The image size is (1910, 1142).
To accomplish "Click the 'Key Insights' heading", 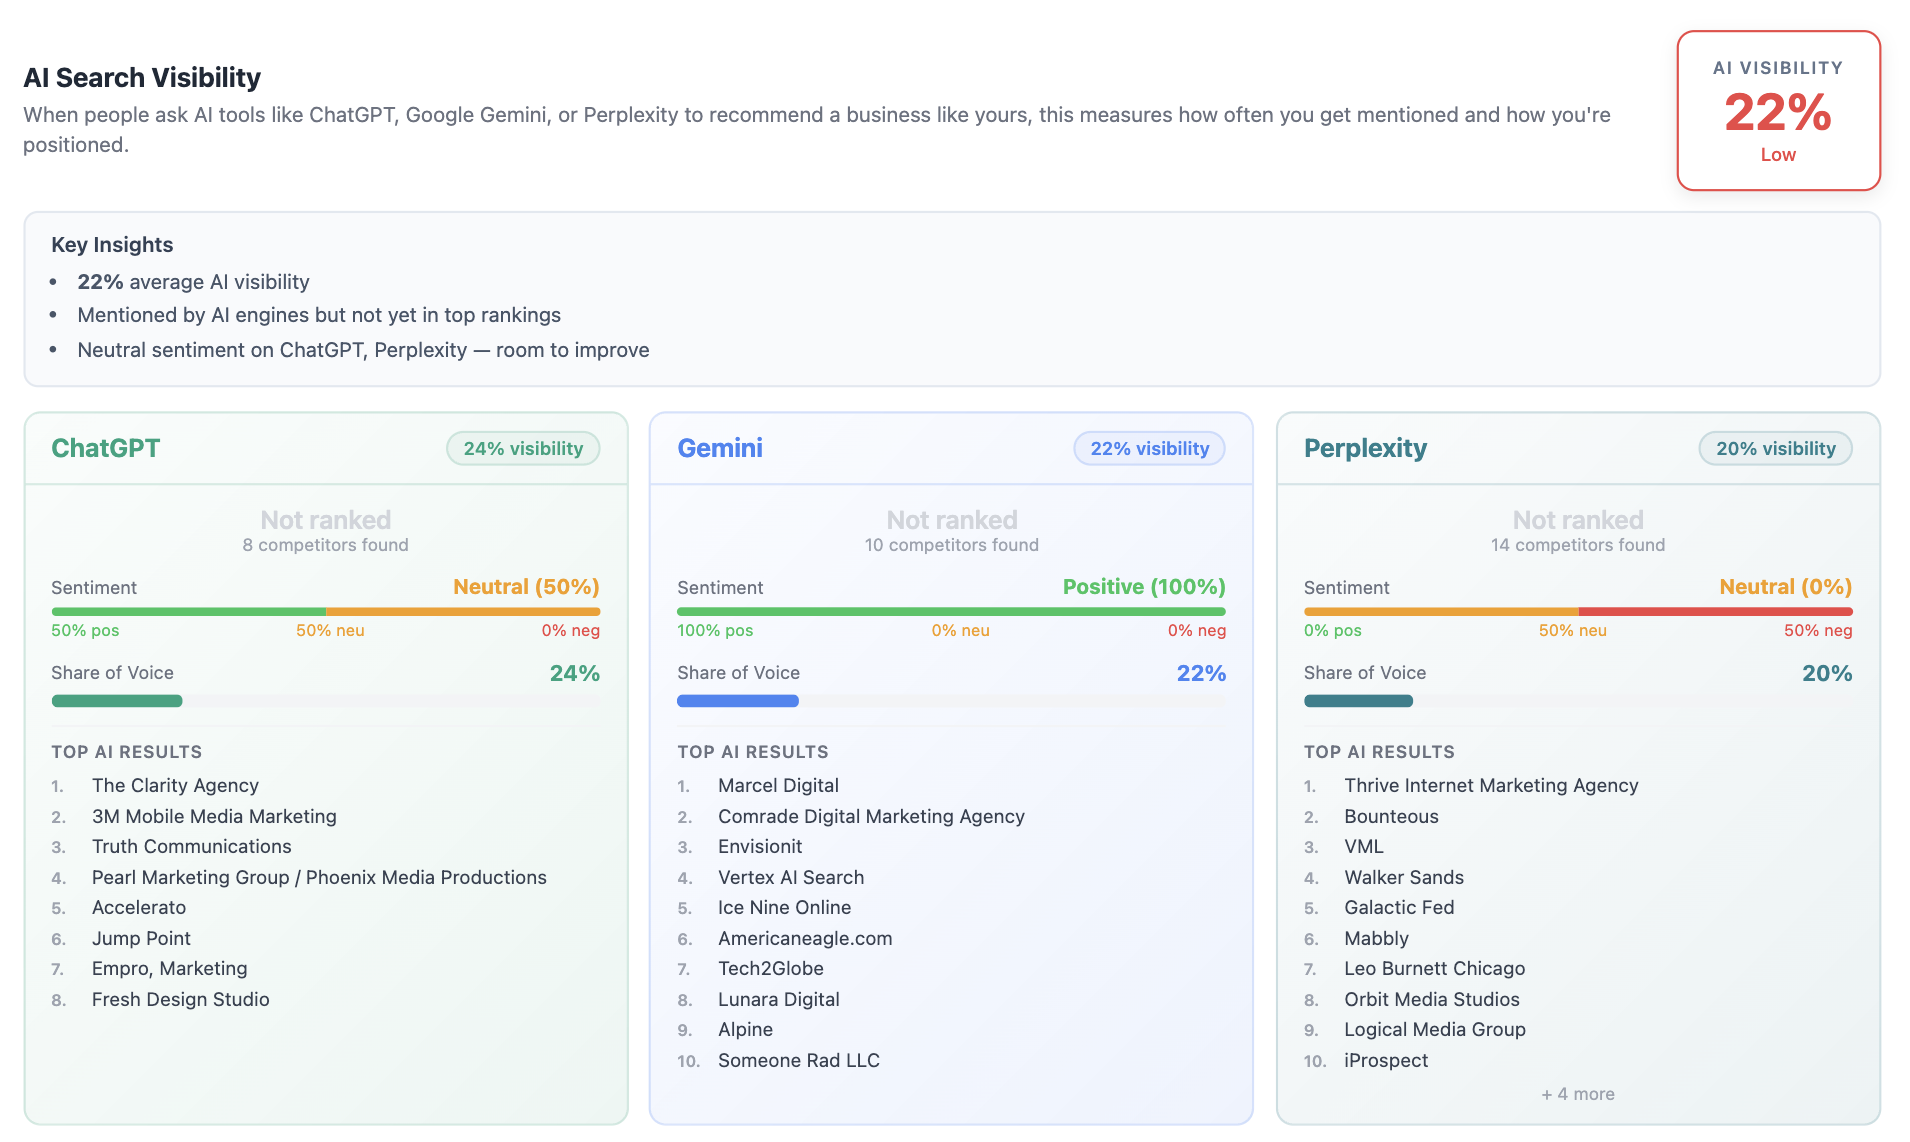I will pyautogui.click(x=112, y=245).
